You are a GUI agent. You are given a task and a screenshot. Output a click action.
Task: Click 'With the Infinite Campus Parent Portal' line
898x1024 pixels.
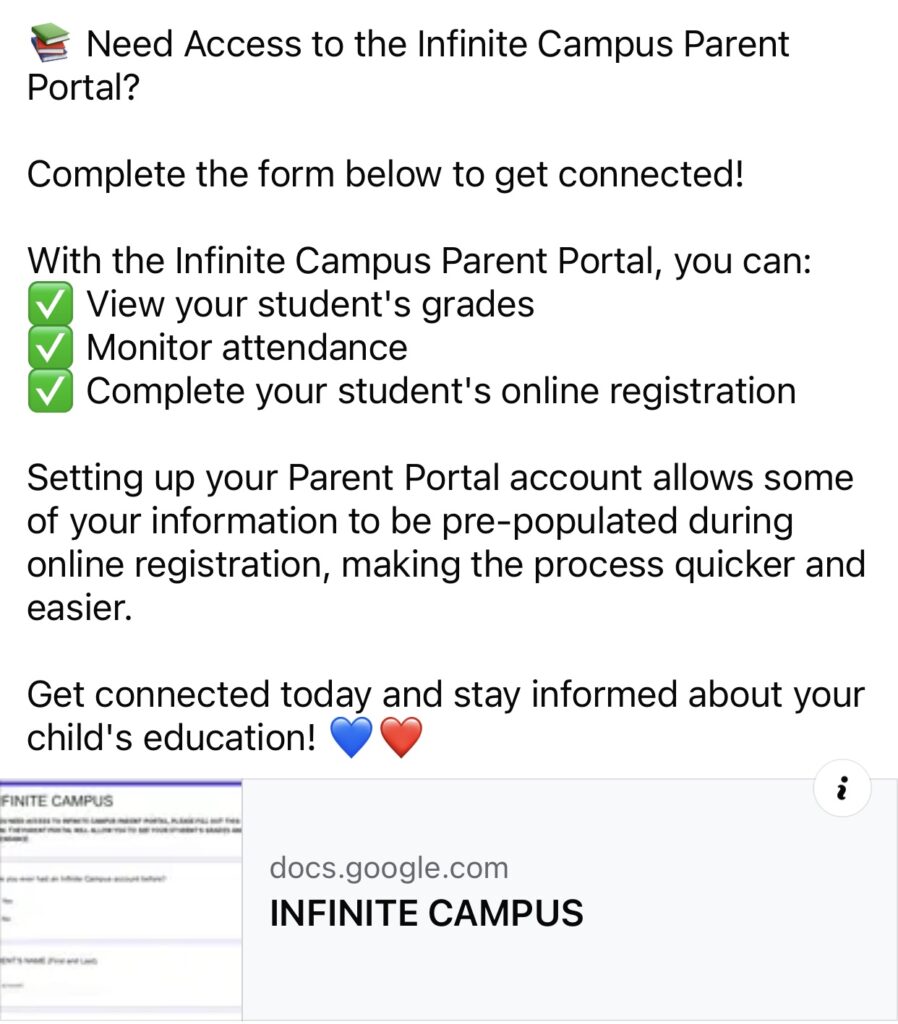[x=419, y=261]
